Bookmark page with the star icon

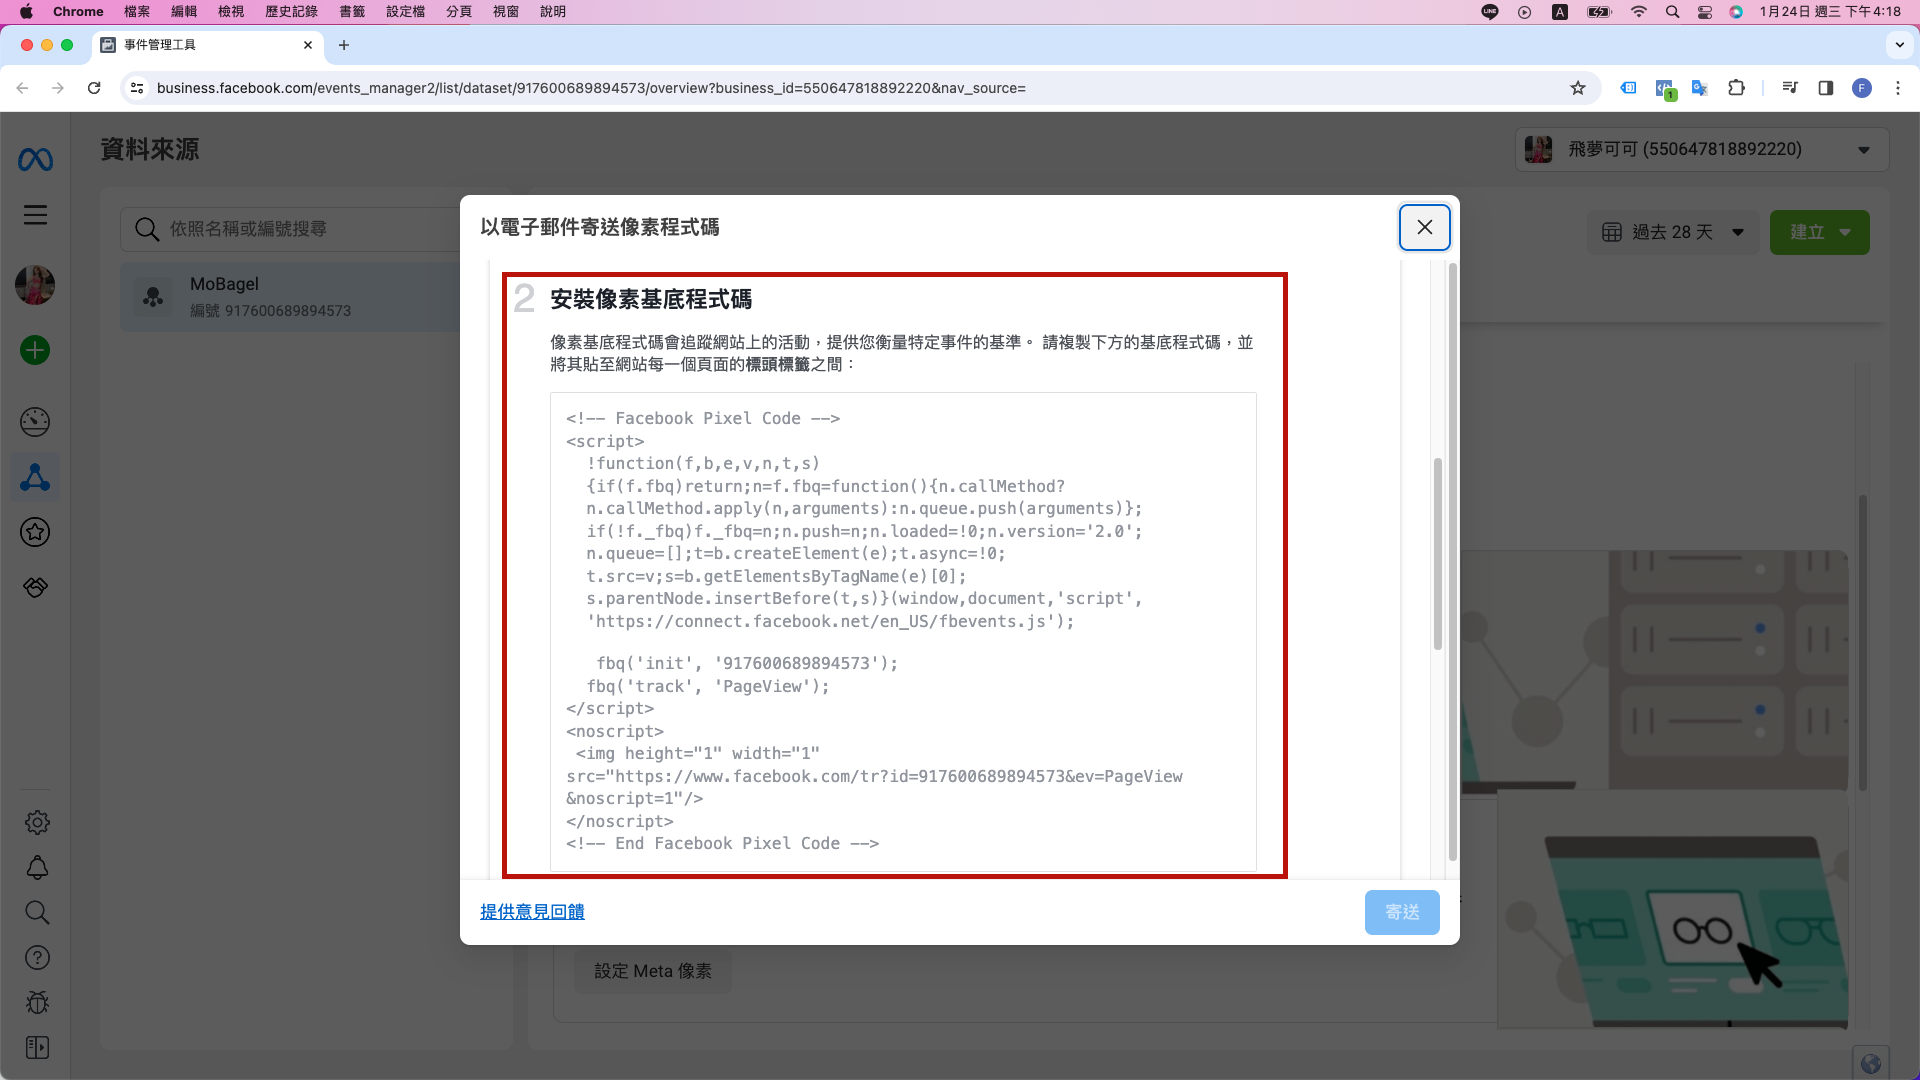pos(1578,88)
